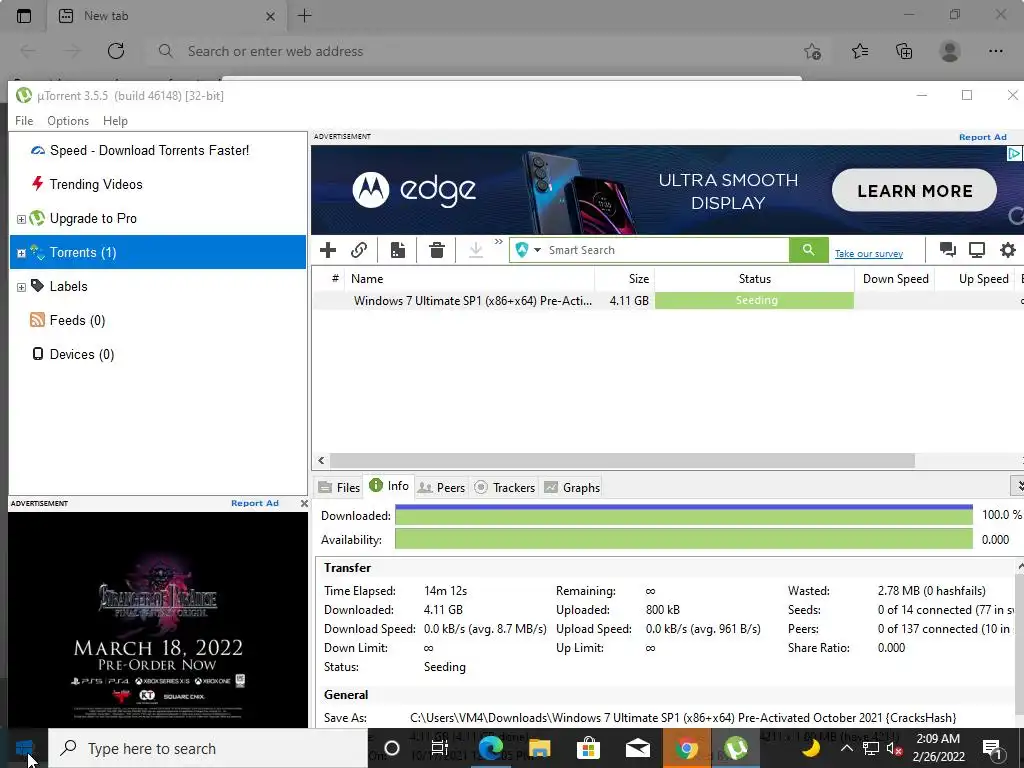This screenshot has width=1024, height=768.
Task: Click the Start download arrow icon
Action: pyautogui.click(x=476, y=250)
